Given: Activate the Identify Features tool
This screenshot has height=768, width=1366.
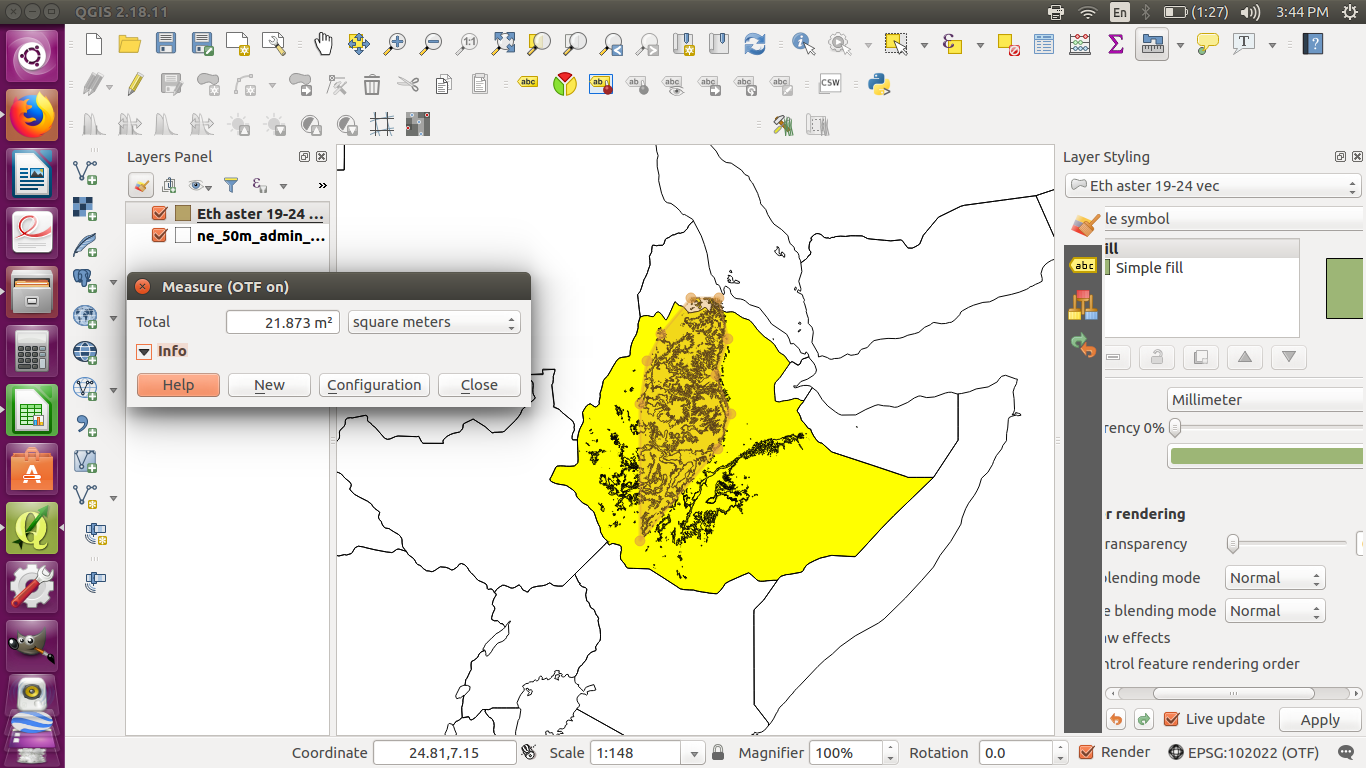Looking at the screenshot, I should click(803, 44).
